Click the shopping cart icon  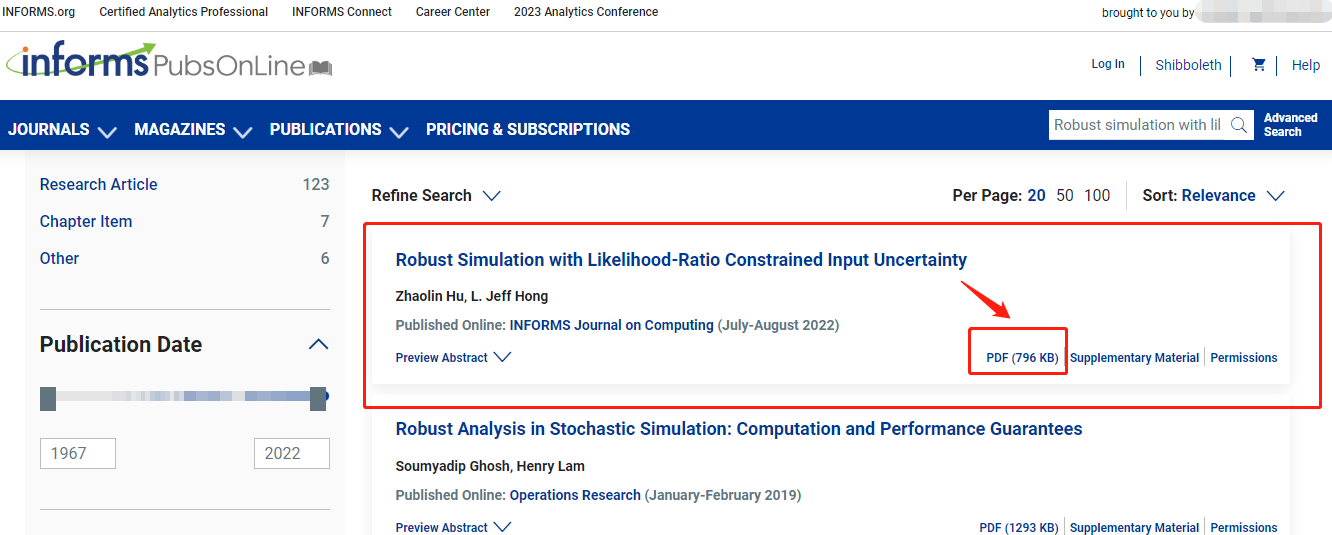[1258, 65]
